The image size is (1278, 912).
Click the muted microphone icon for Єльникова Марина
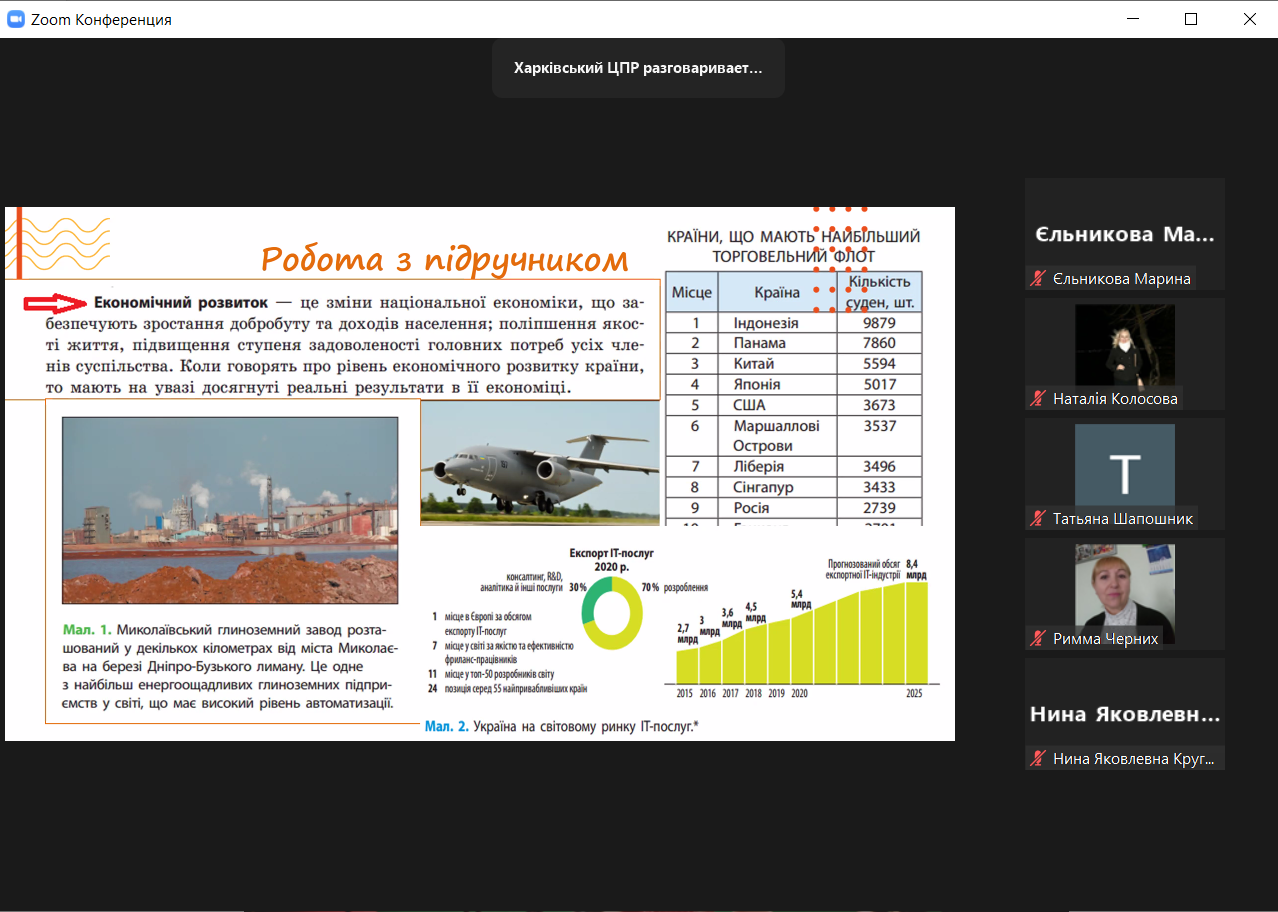tap(1039, 279)
